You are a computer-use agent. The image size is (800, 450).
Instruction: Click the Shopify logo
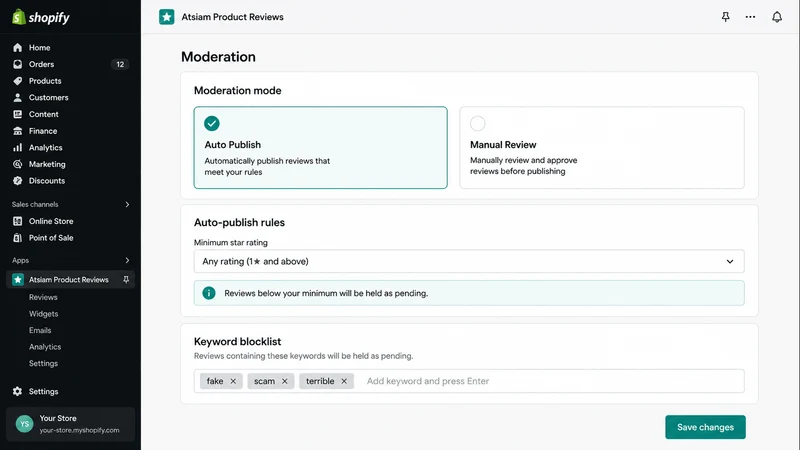click(x=41, y=17)
